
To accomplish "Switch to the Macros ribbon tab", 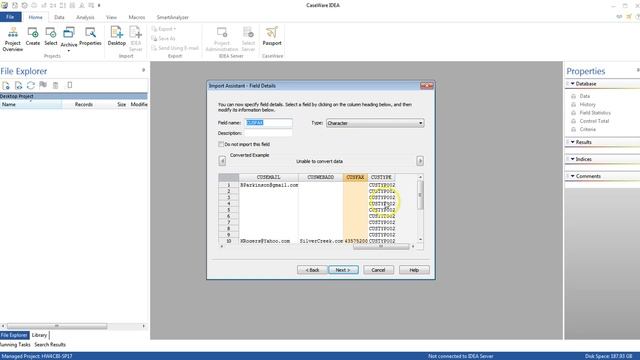I will [137, 17].
